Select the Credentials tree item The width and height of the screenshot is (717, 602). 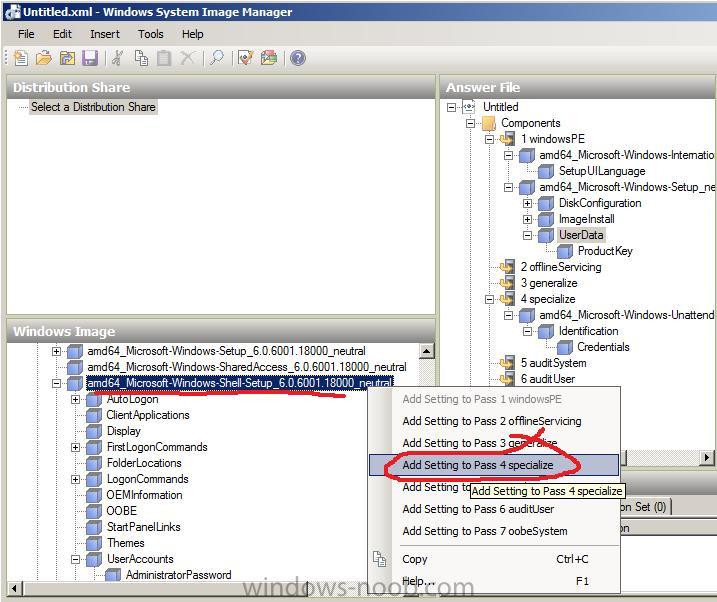click(x=603, y=347)
